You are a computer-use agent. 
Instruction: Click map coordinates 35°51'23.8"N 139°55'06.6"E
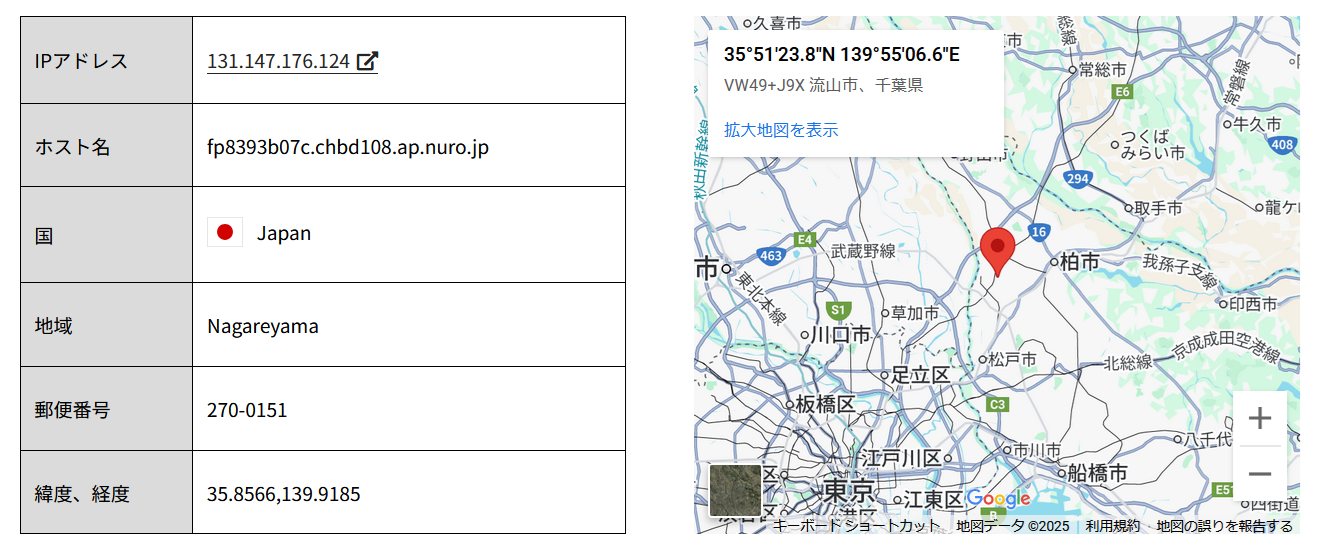click(x=842, y=54)
